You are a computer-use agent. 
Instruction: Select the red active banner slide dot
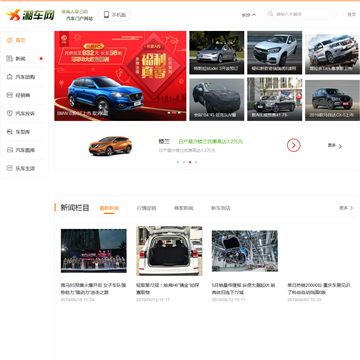(174, 113)
